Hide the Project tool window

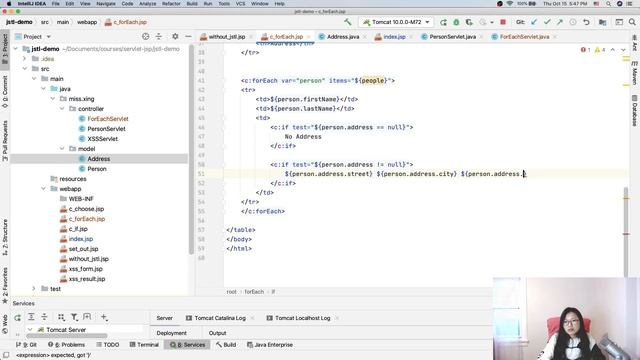tap(188, 37)
